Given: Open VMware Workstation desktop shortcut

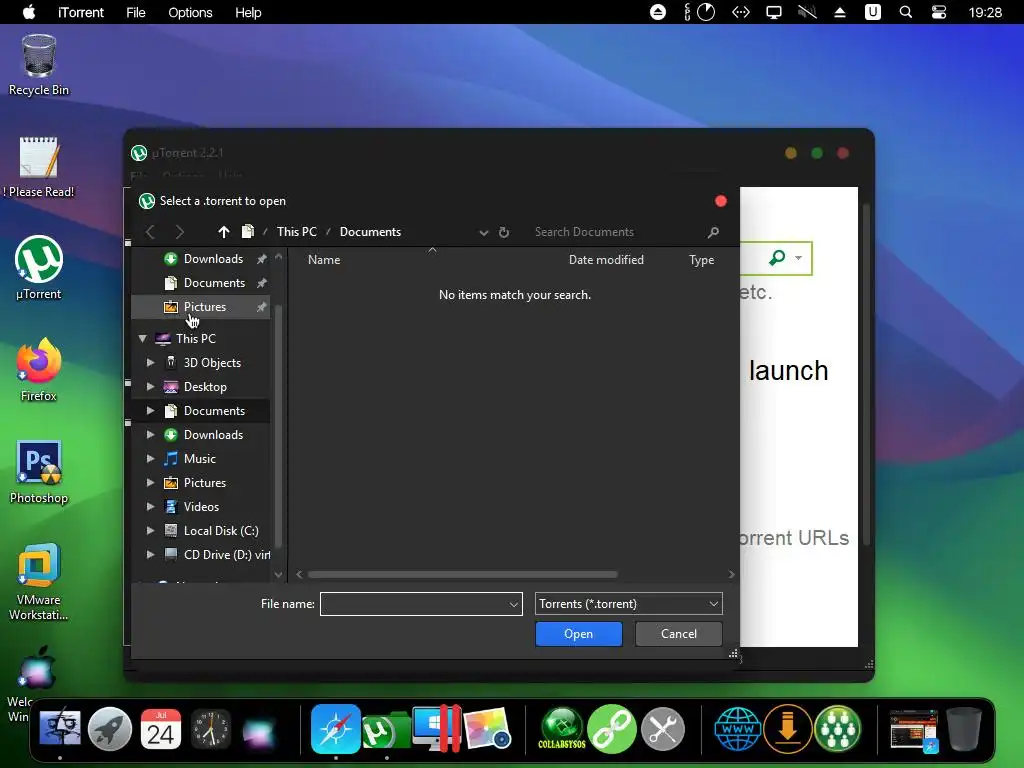Looking at the screenshot, I should point(39,581).
